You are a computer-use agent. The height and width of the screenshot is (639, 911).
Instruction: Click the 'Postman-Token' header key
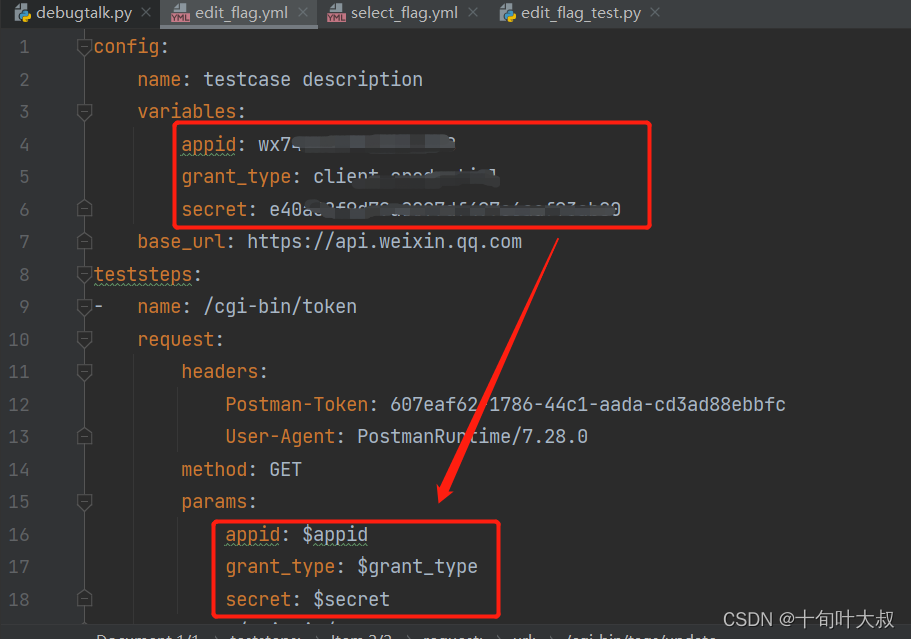[296, 404]
